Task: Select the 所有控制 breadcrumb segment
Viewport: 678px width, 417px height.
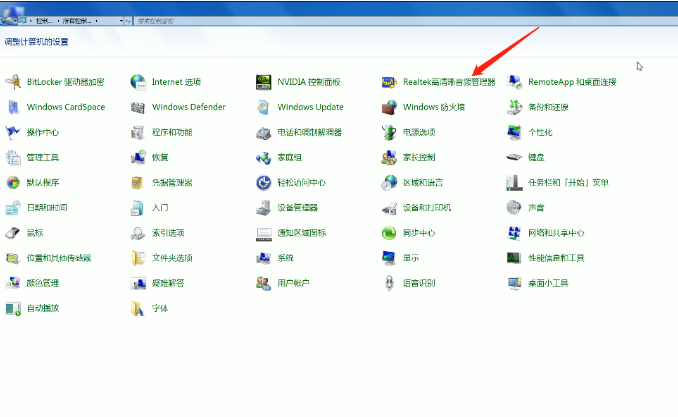Action: (x=77, y=21)
